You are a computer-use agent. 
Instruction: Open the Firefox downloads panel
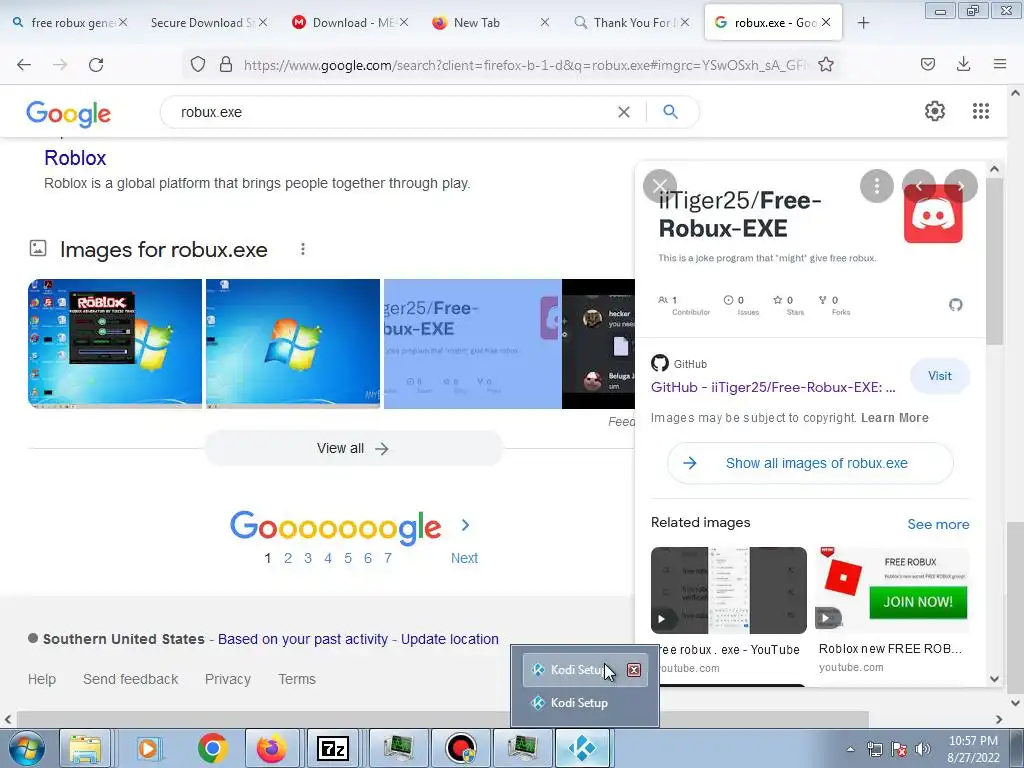point(963,64)
